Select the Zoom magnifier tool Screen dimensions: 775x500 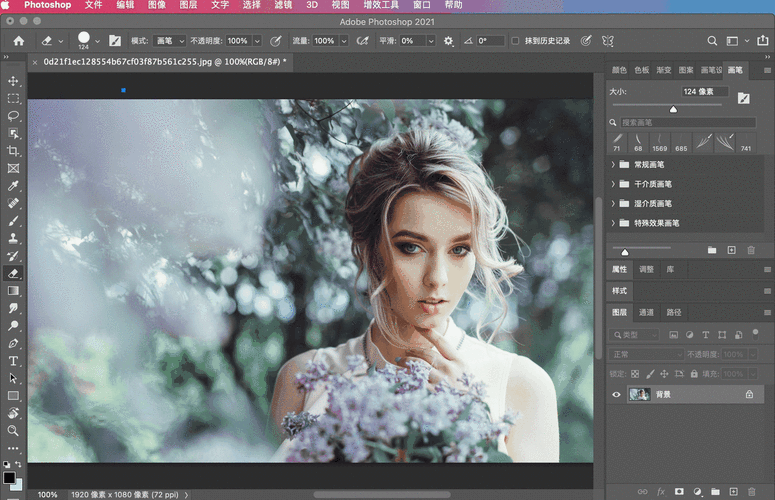coord(13,431)
